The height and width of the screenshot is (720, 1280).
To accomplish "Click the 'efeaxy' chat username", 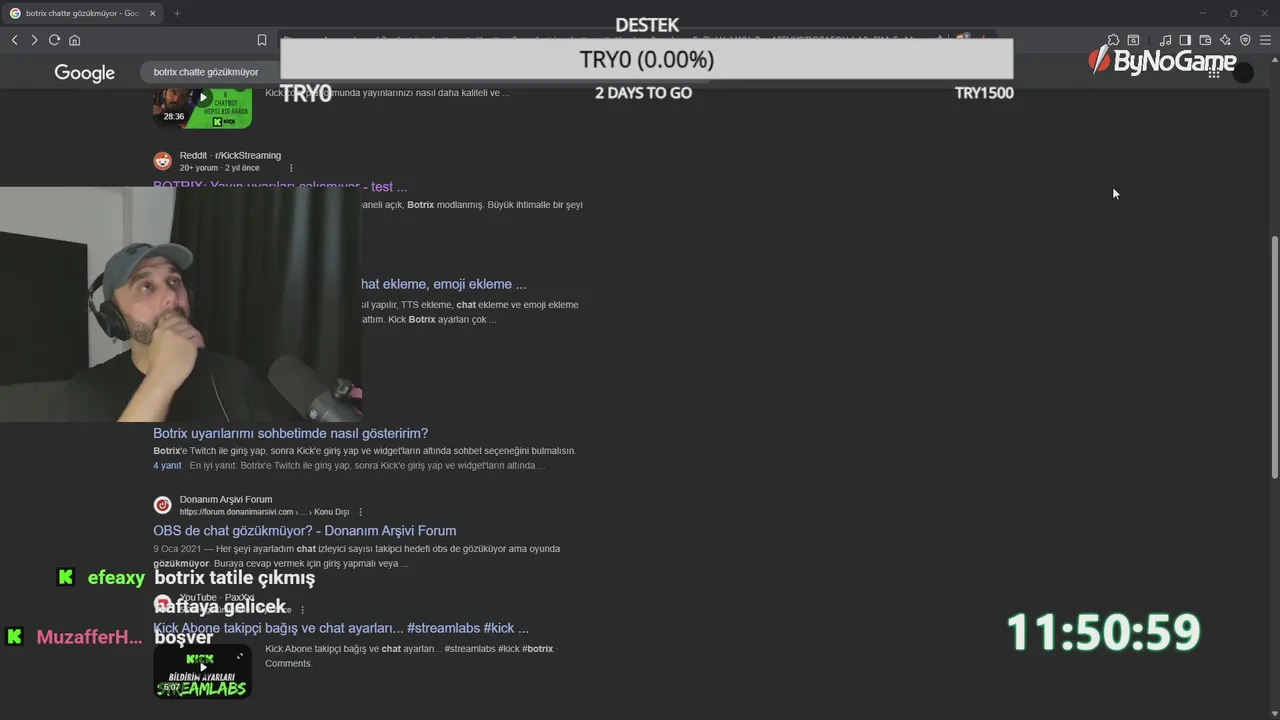I will coord(116,578).
